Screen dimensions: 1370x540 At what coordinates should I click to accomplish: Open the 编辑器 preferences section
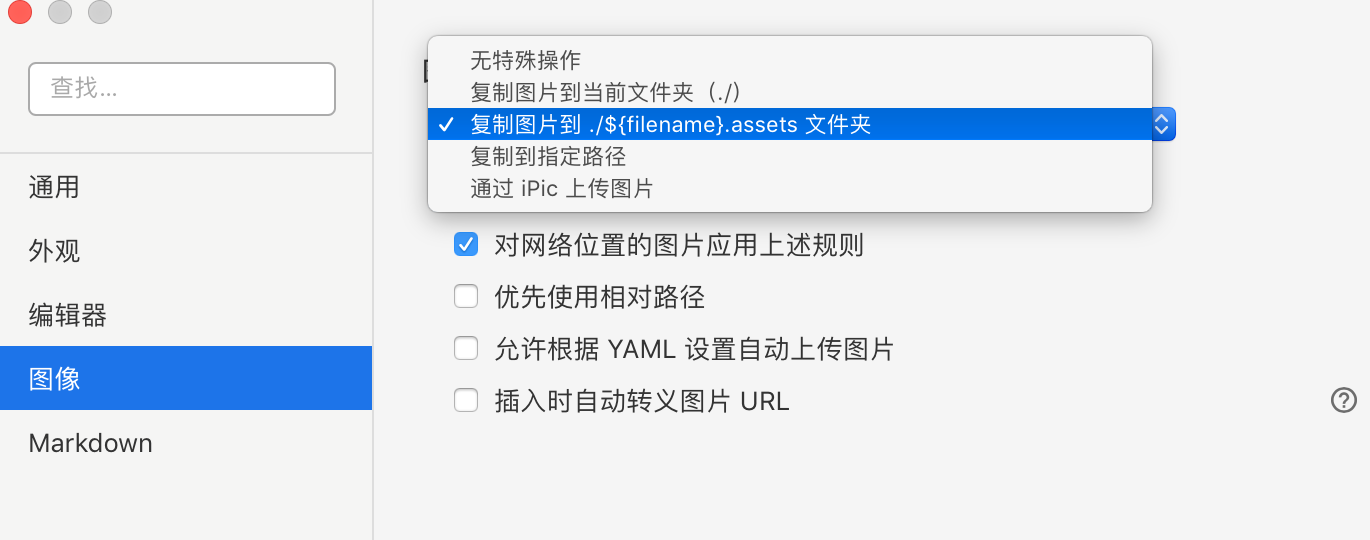click(67, 315)
